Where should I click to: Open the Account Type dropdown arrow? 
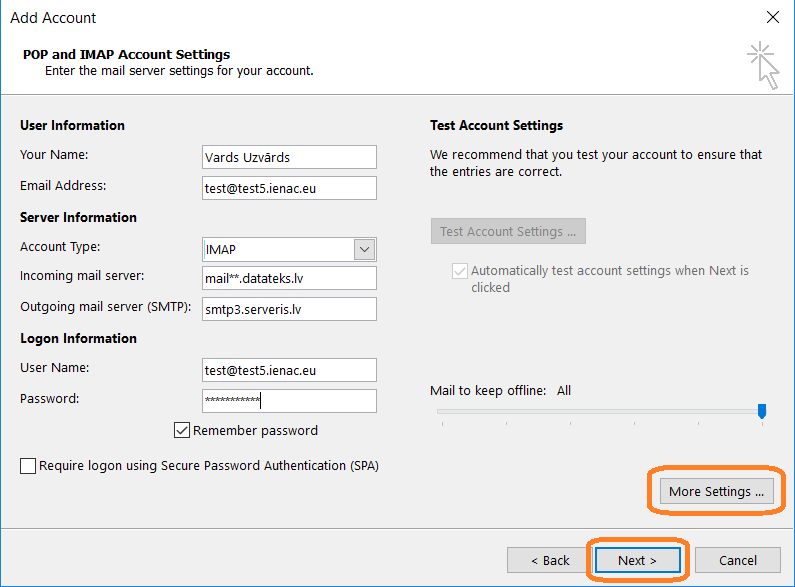point(364,249)
